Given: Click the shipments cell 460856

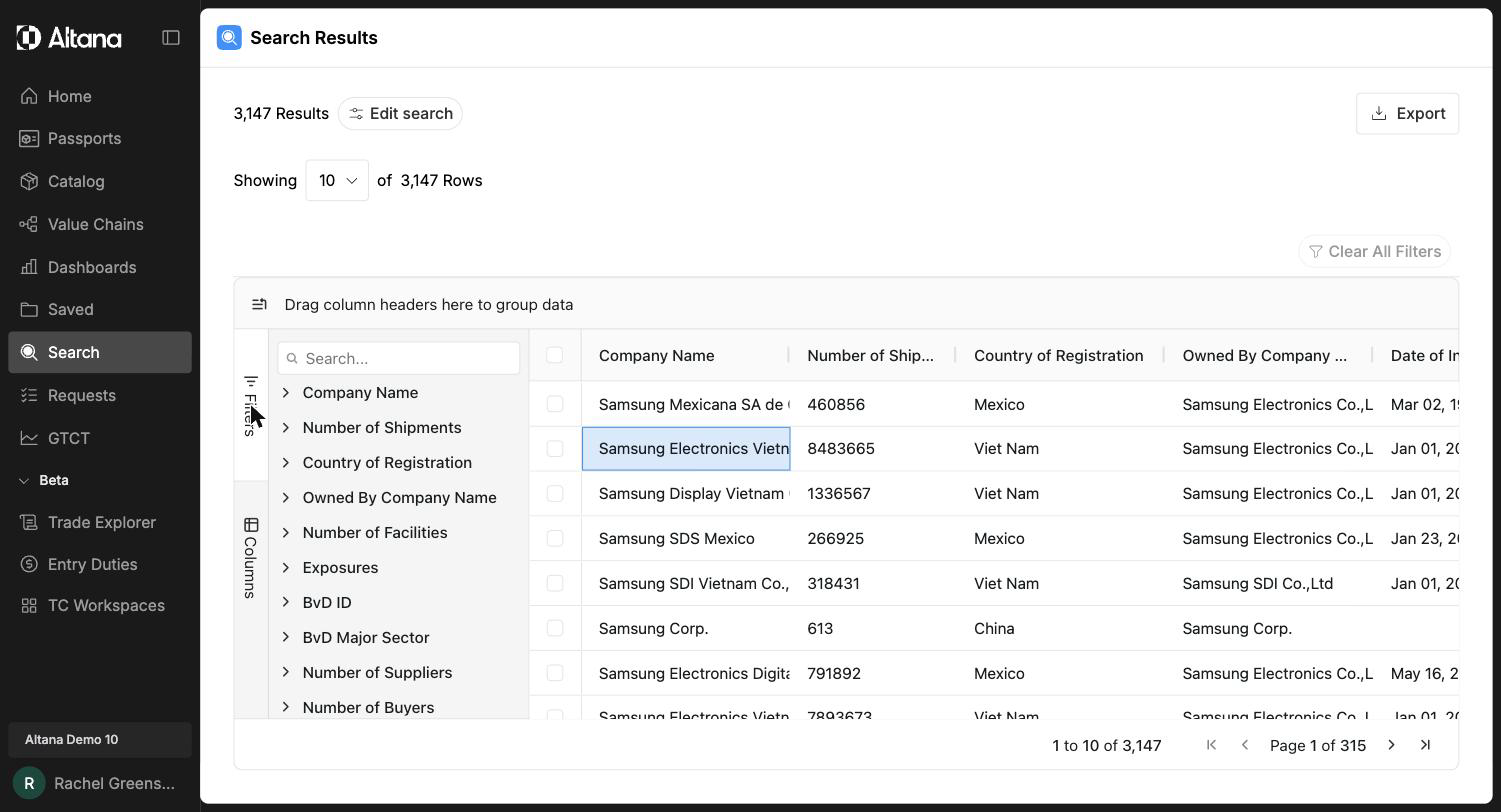Looking at the screenshot, I should (x=872, y=404).
